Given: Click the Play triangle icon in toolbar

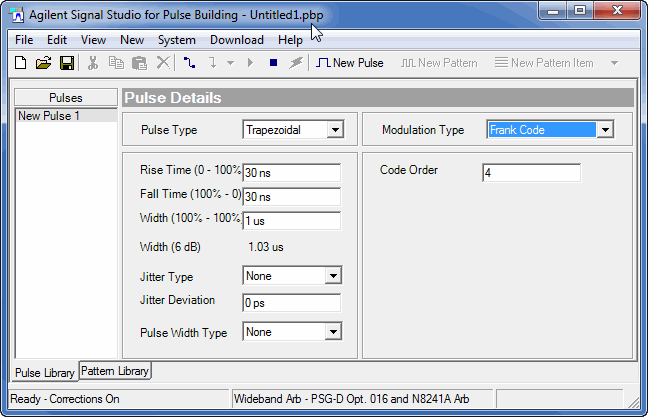Looking at the screenshot, I should point(250,63).
